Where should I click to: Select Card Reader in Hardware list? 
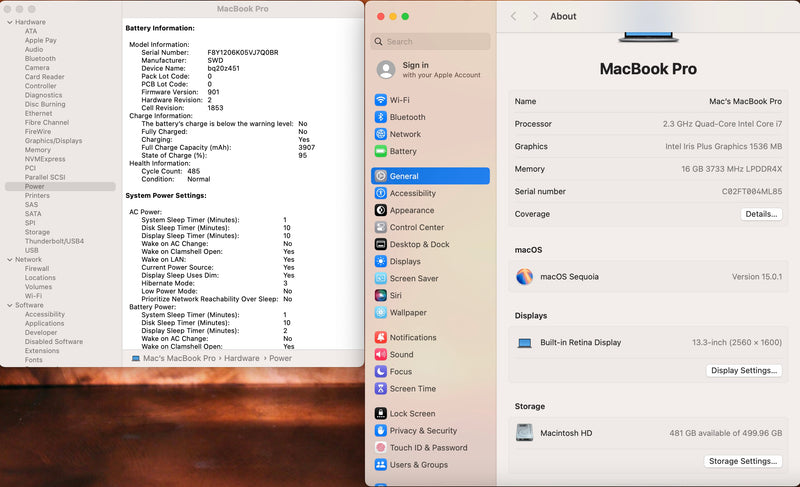[44, 77]
